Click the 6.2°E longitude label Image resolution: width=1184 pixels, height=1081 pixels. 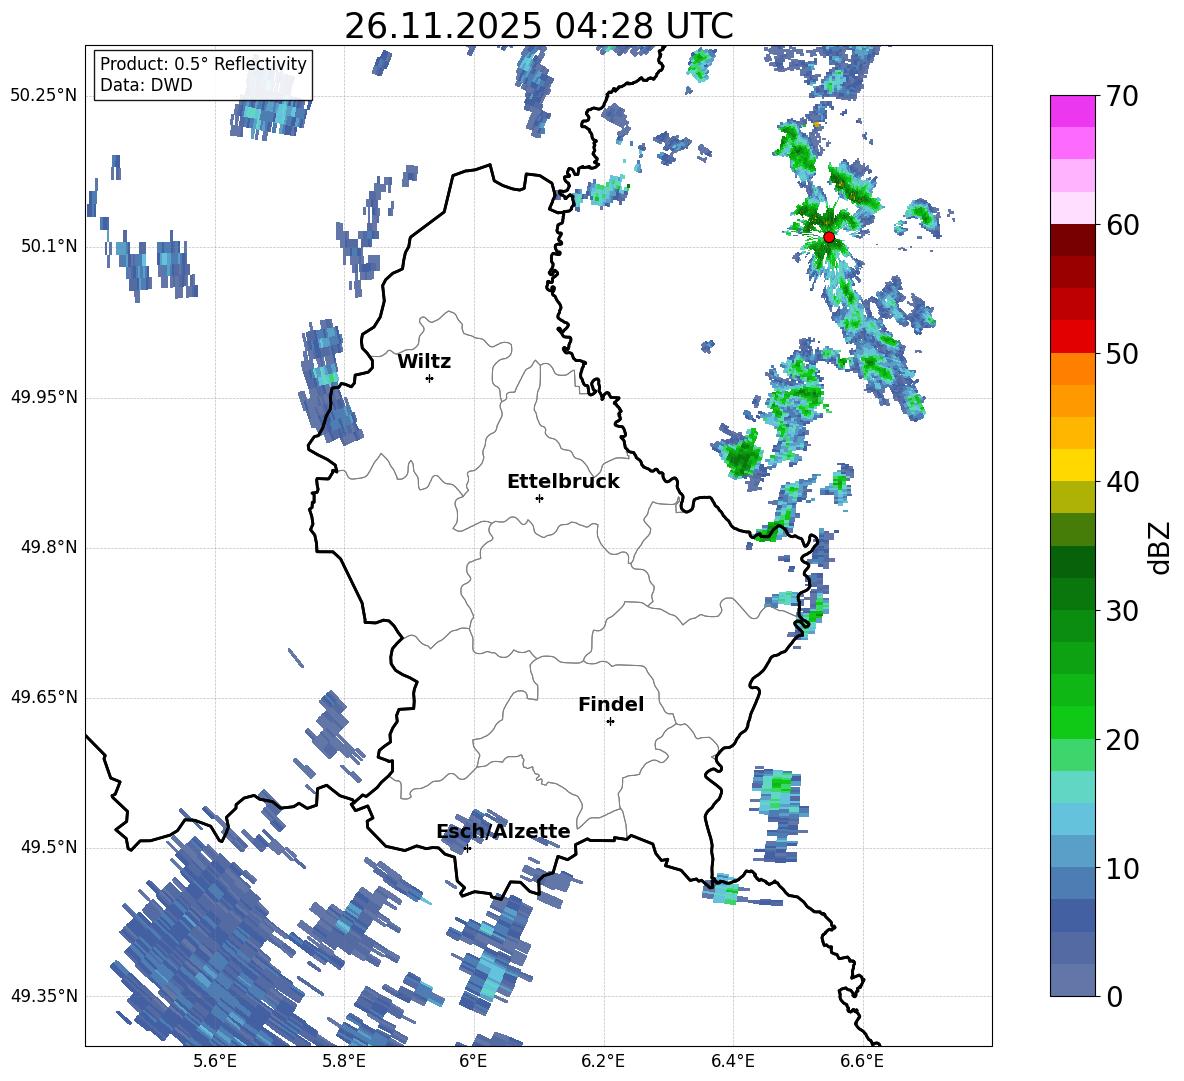click(x=603, y=1061)
